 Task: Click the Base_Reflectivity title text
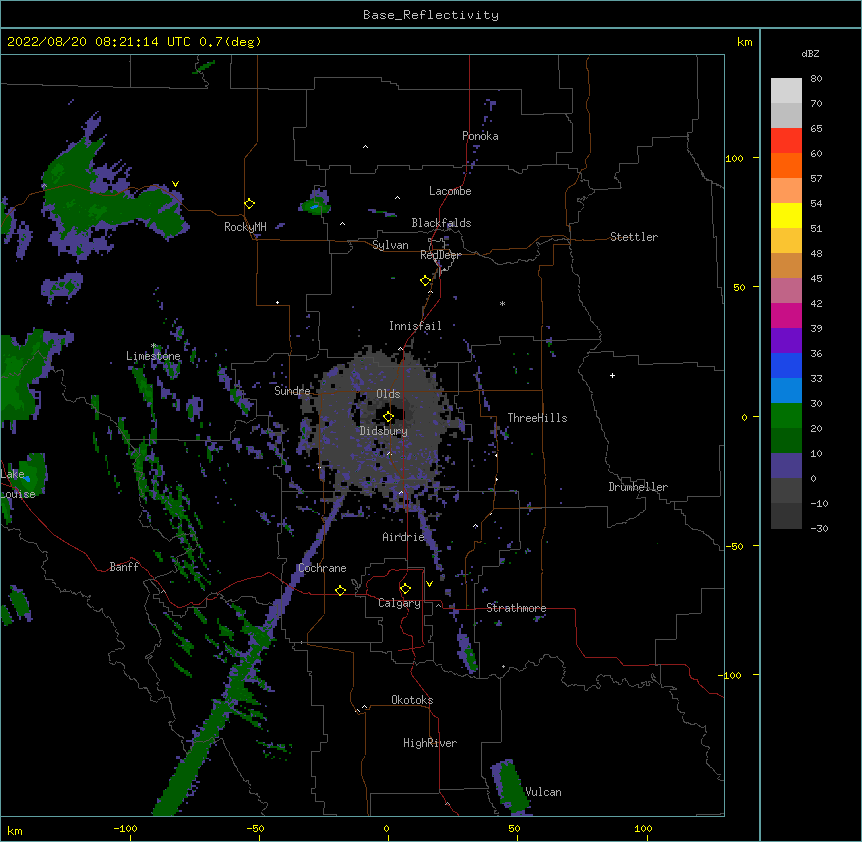coord(431,15)
